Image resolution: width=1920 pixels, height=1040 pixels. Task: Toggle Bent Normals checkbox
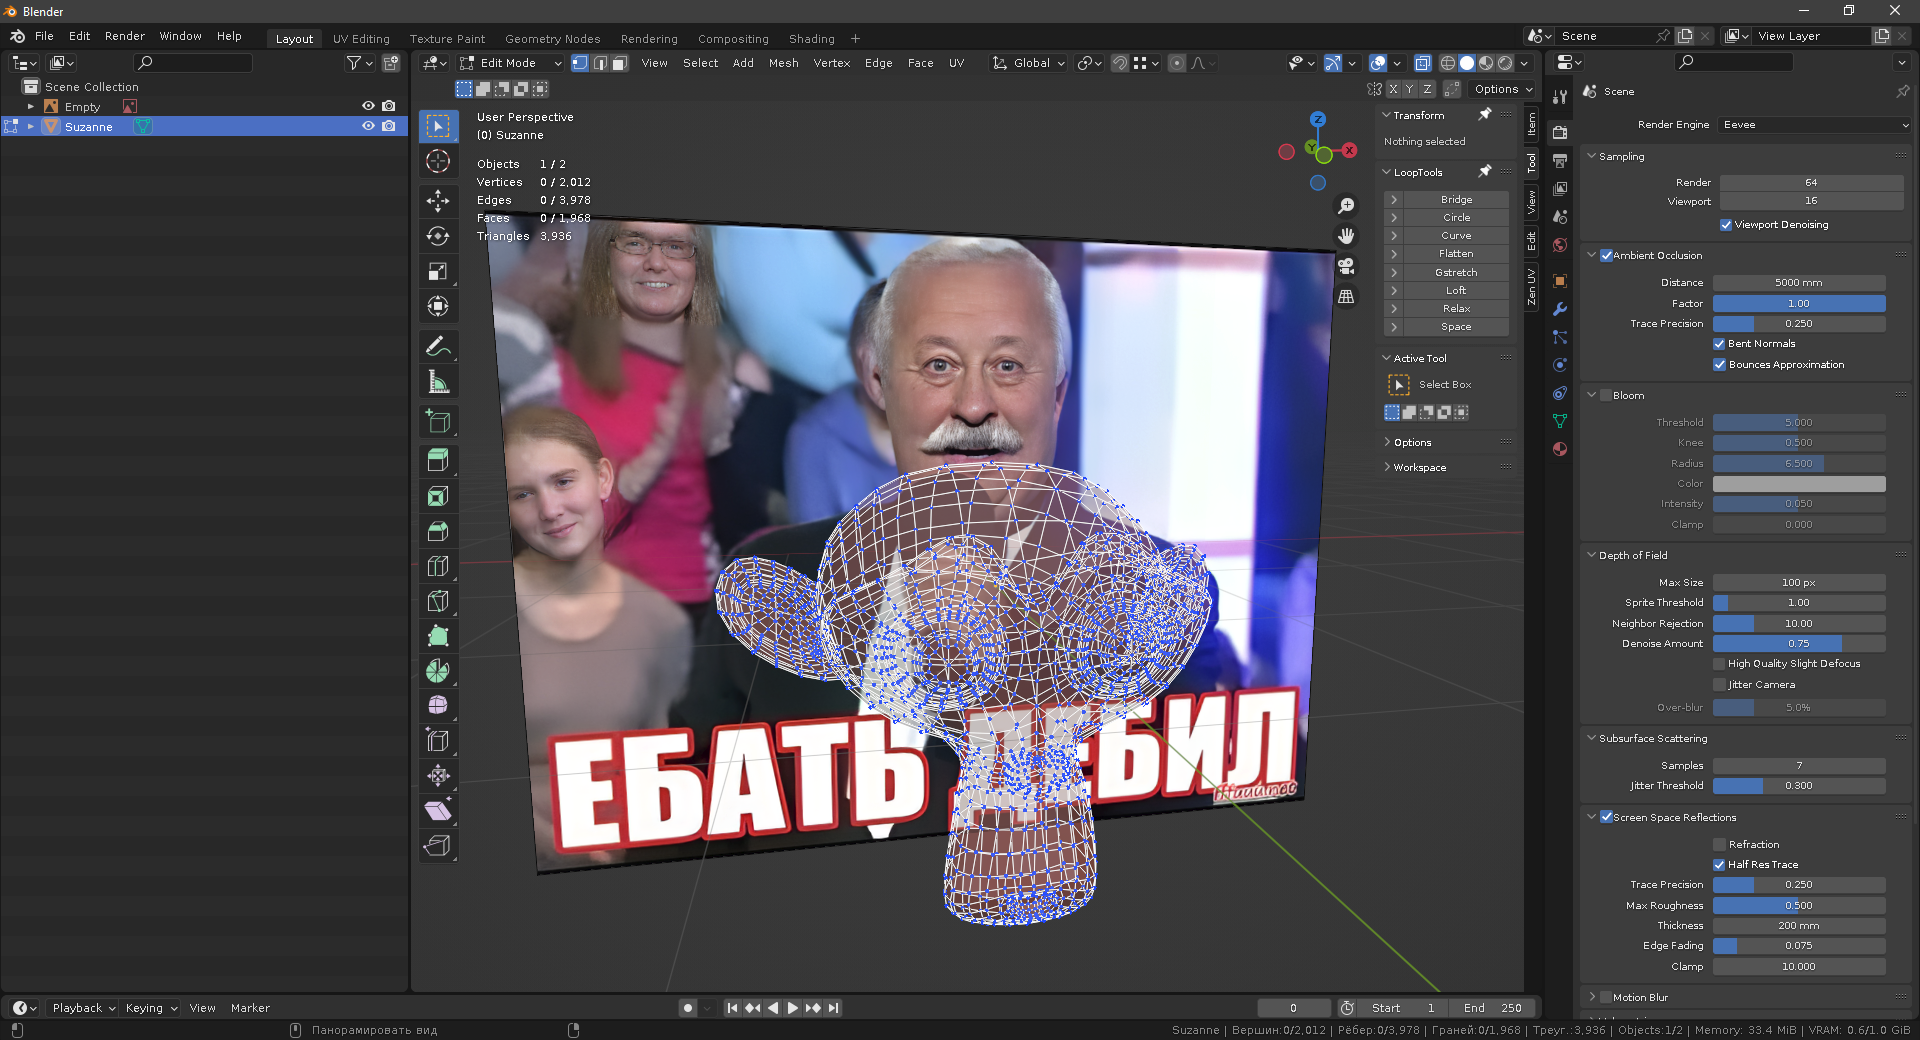pos(1720,344)
